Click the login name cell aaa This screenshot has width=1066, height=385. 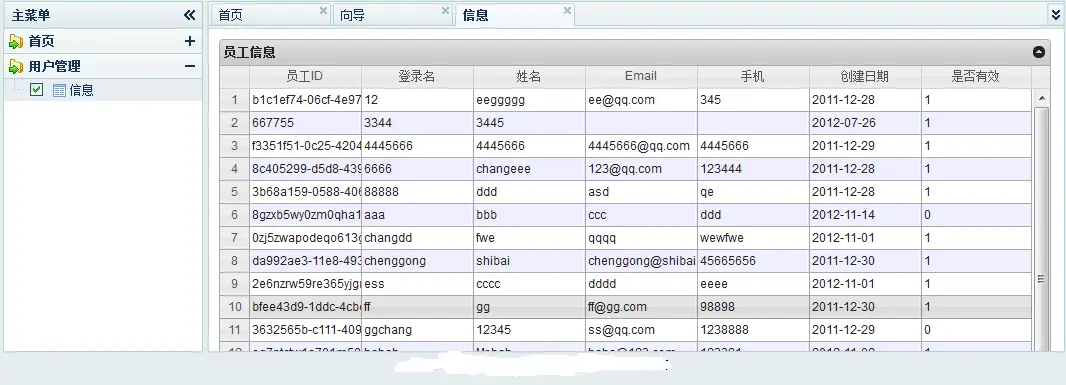tap(417, 215)
